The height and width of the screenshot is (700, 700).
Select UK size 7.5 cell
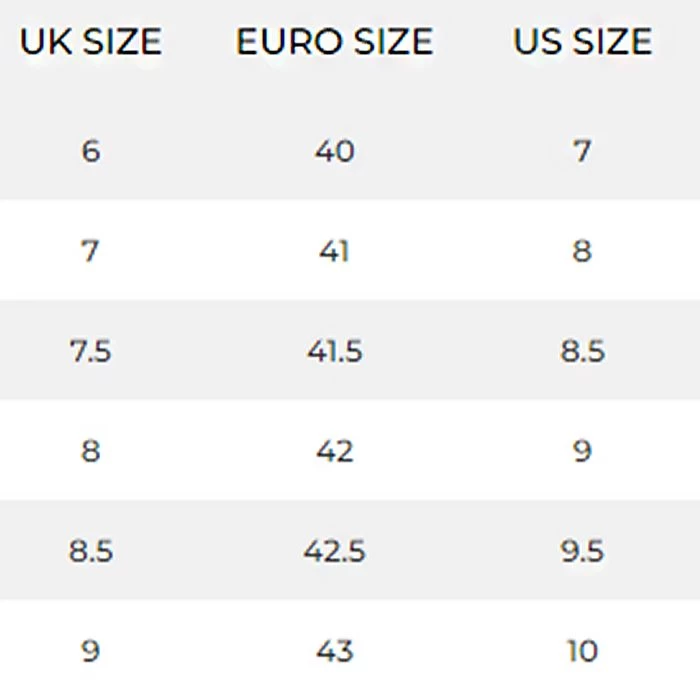(x=91, y=351)
